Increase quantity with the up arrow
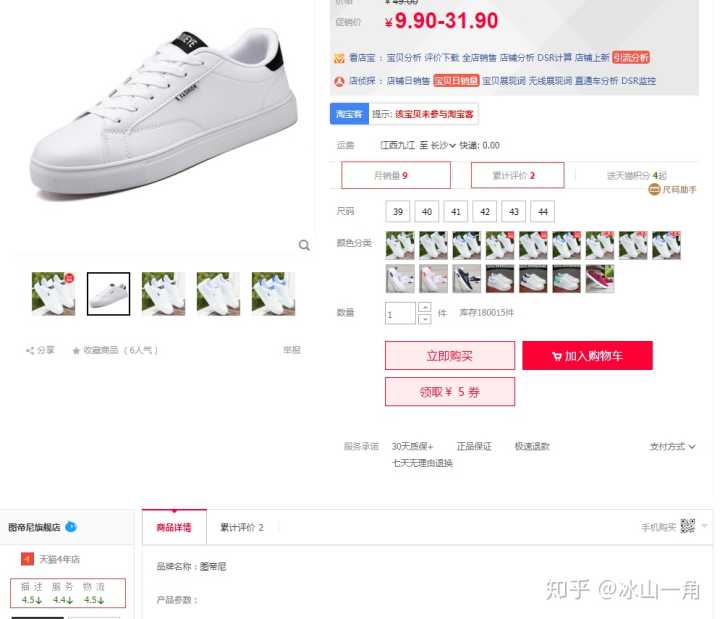The height and width of the screenshot is (619, 720). pyautogui.click(x=425, y=307)
